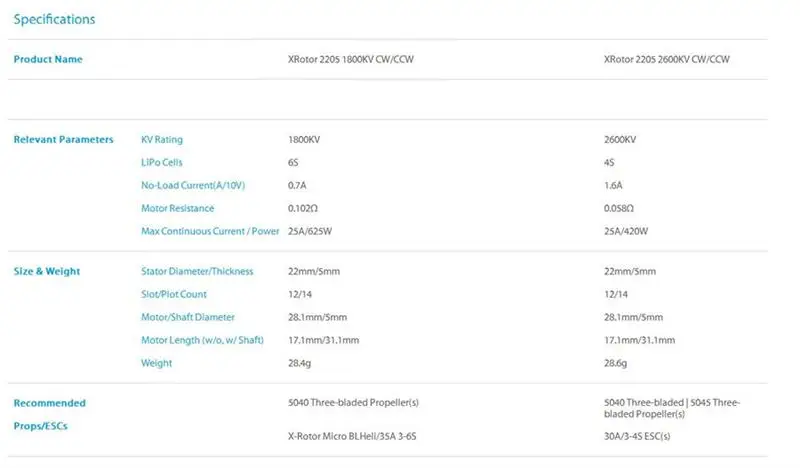This screenshot has height=468, width=800.
Task: Select the 4S LiPo cells value
Action: [609, 162]
